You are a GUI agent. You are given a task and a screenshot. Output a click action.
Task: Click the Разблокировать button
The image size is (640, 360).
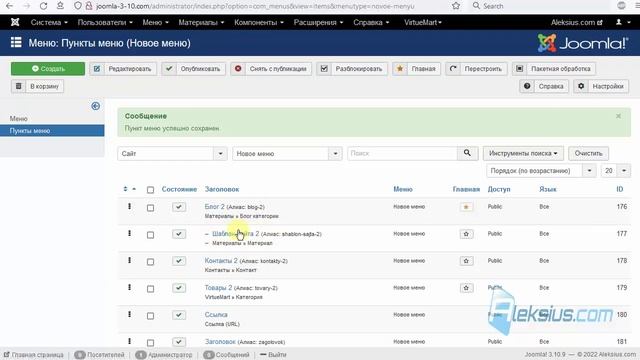click(352, 69)
